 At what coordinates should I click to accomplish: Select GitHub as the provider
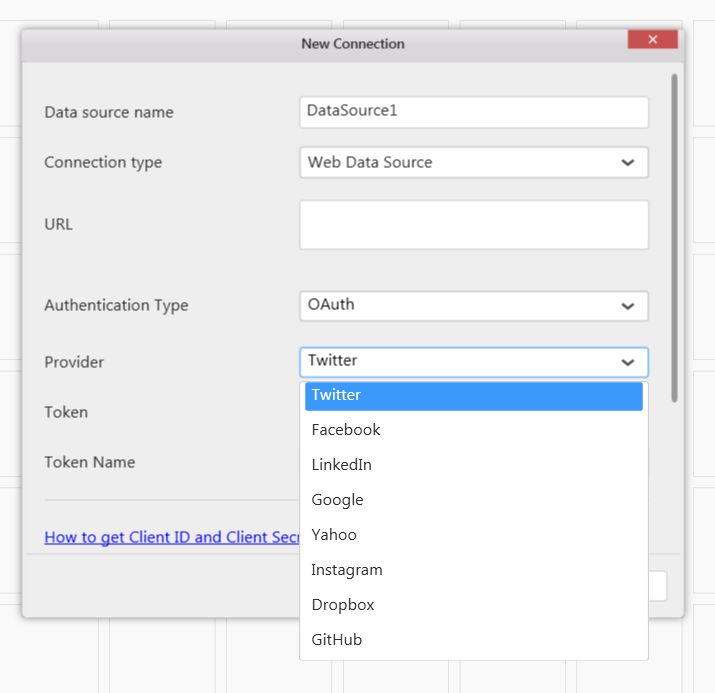(474, 640)
